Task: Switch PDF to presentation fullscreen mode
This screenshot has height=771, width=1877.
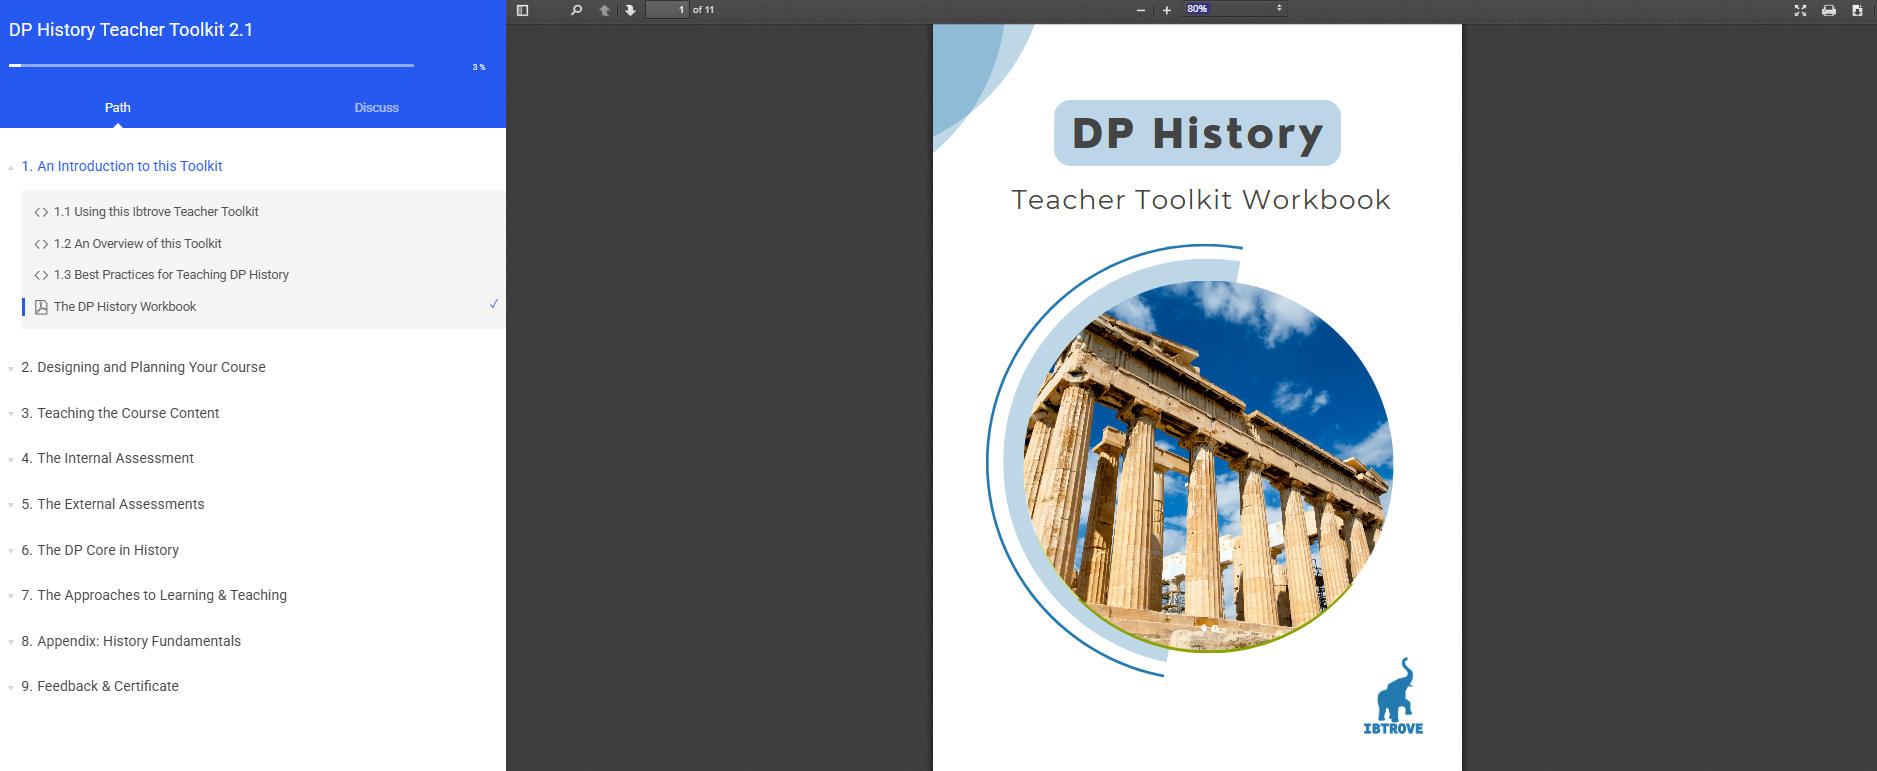Action: [1800, 10]
